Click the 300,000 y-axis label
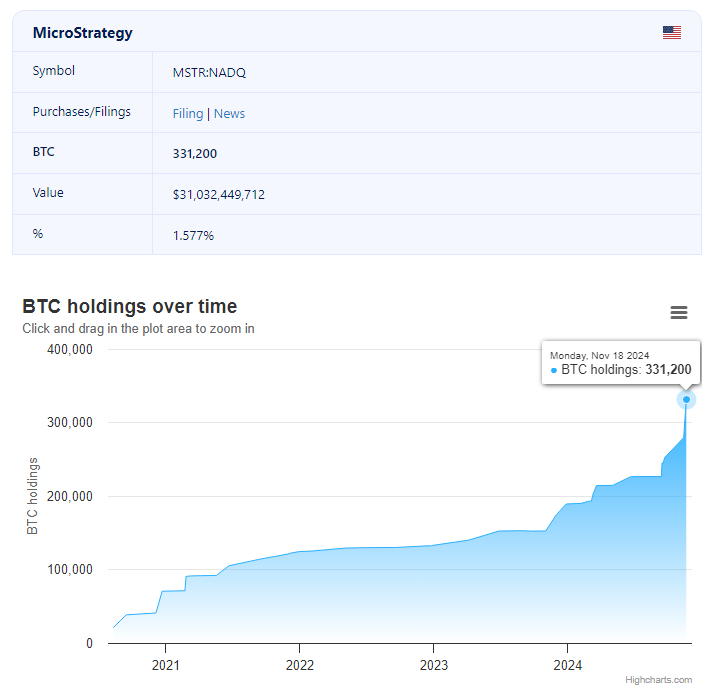Viewport: 709px width, 692px height. point(70,422)
